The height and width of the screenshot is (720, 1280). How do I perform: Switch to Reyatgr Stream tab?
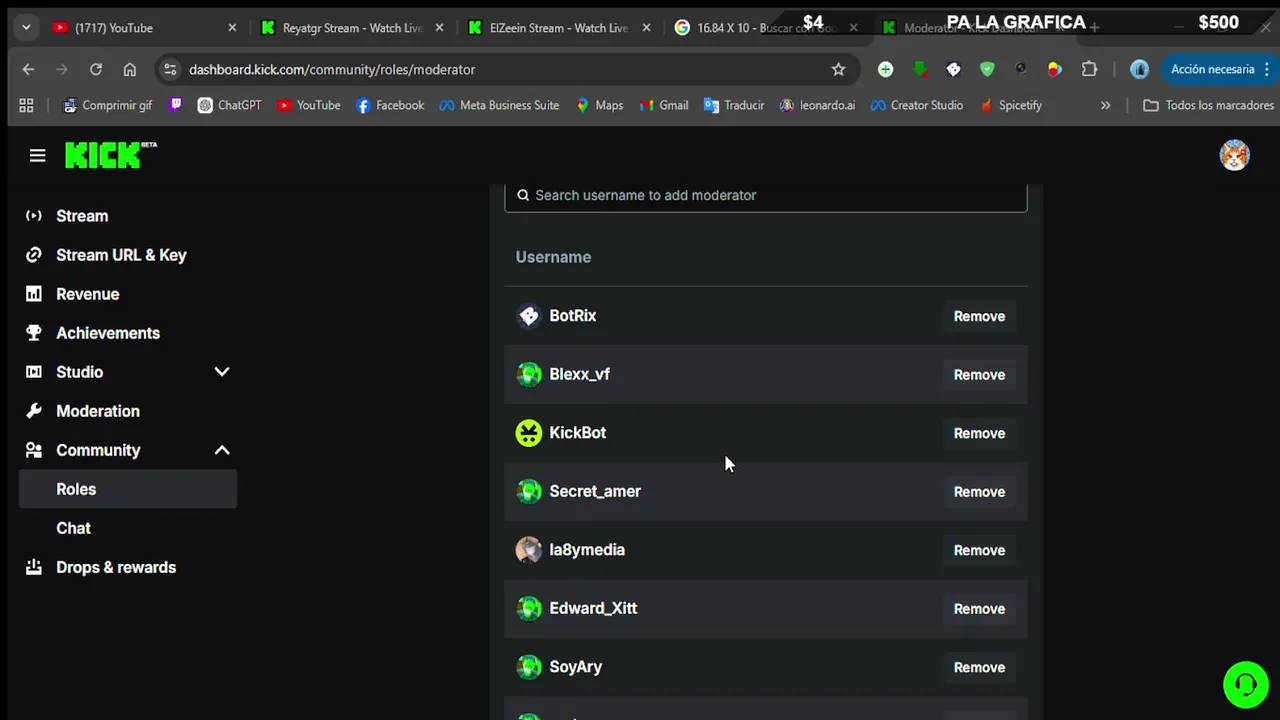point(351,28)
